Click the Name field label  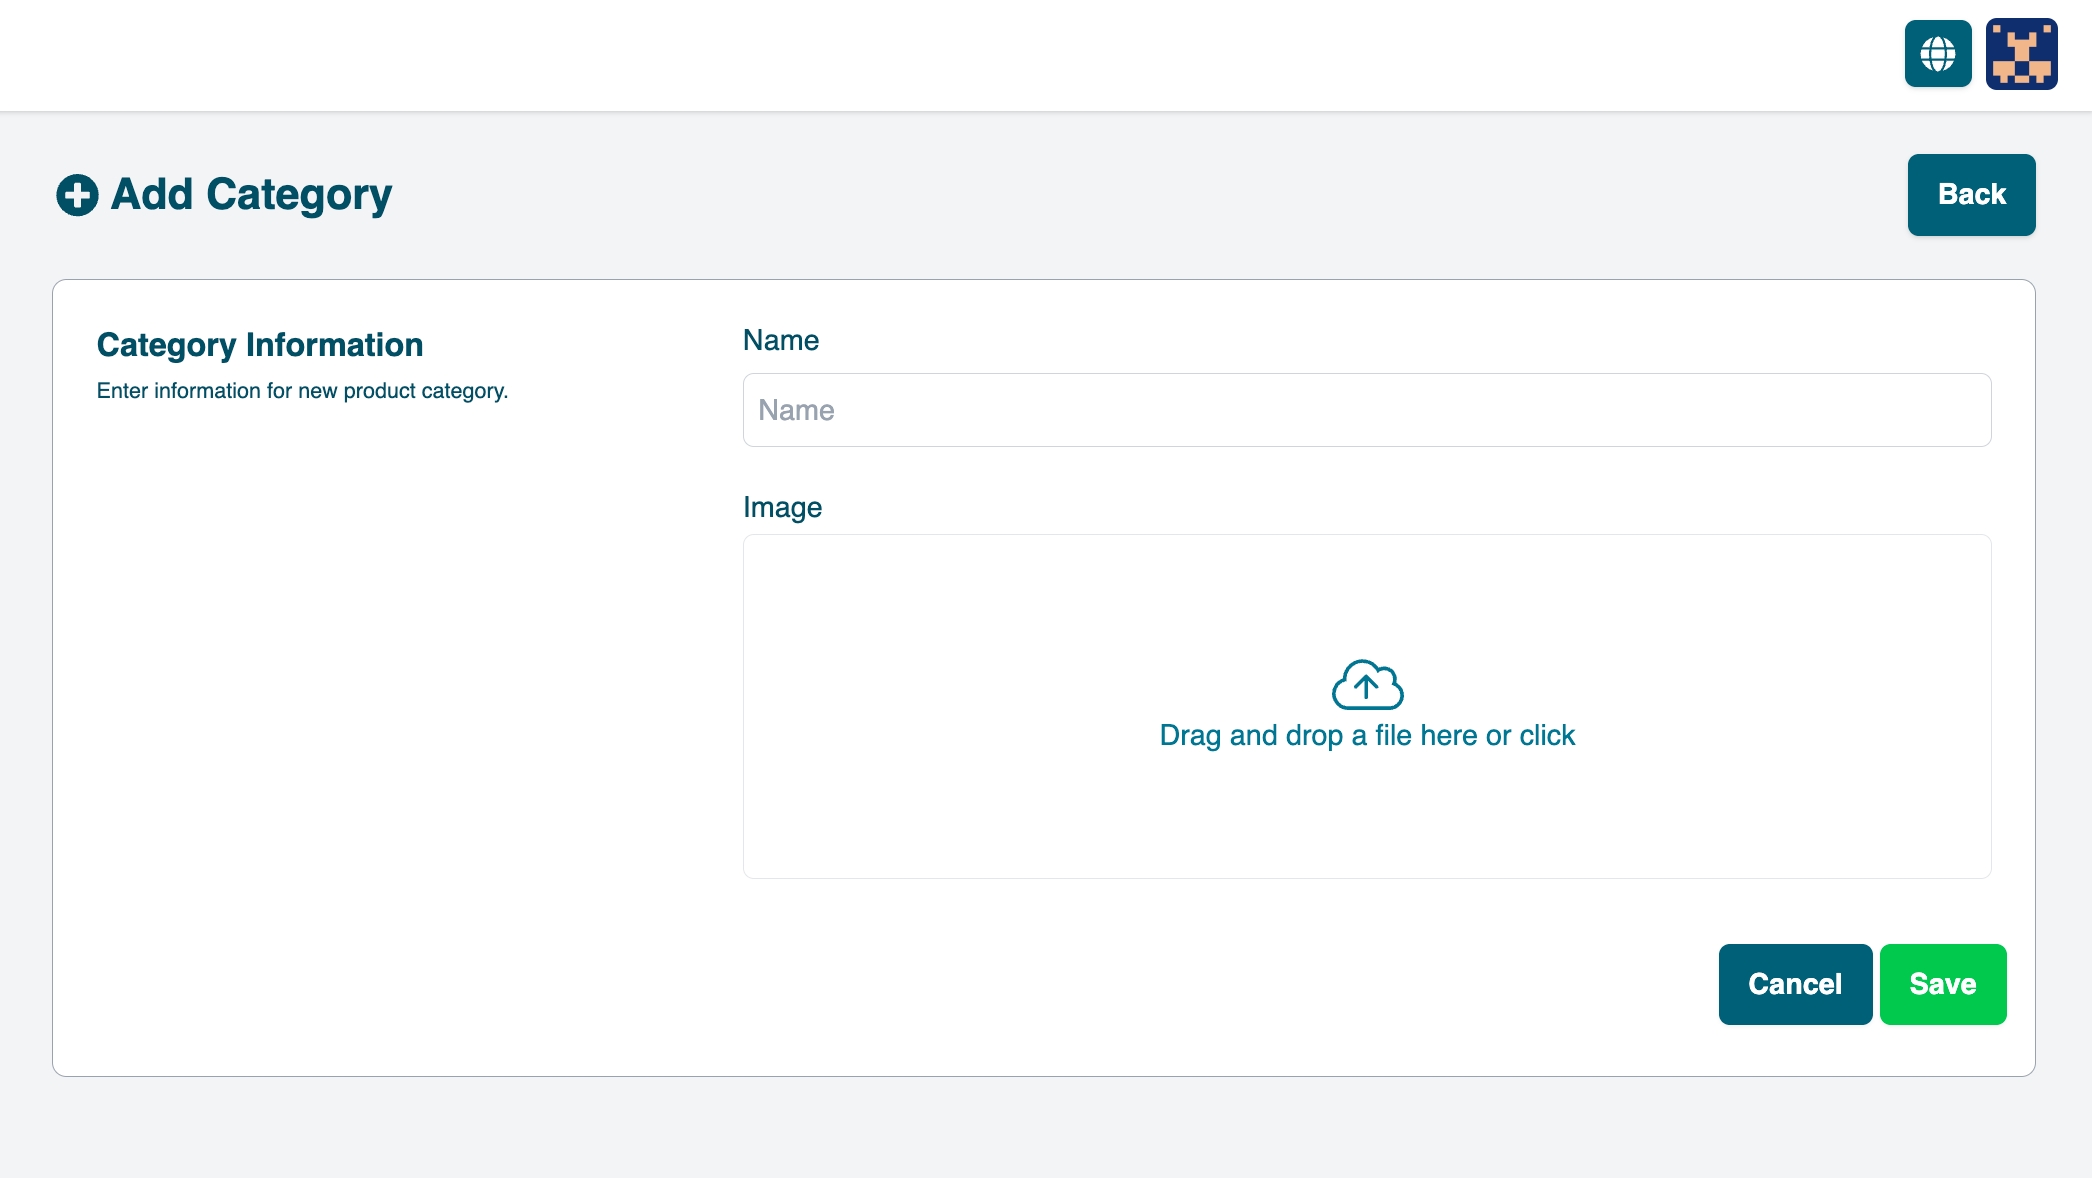pos(780,341)
